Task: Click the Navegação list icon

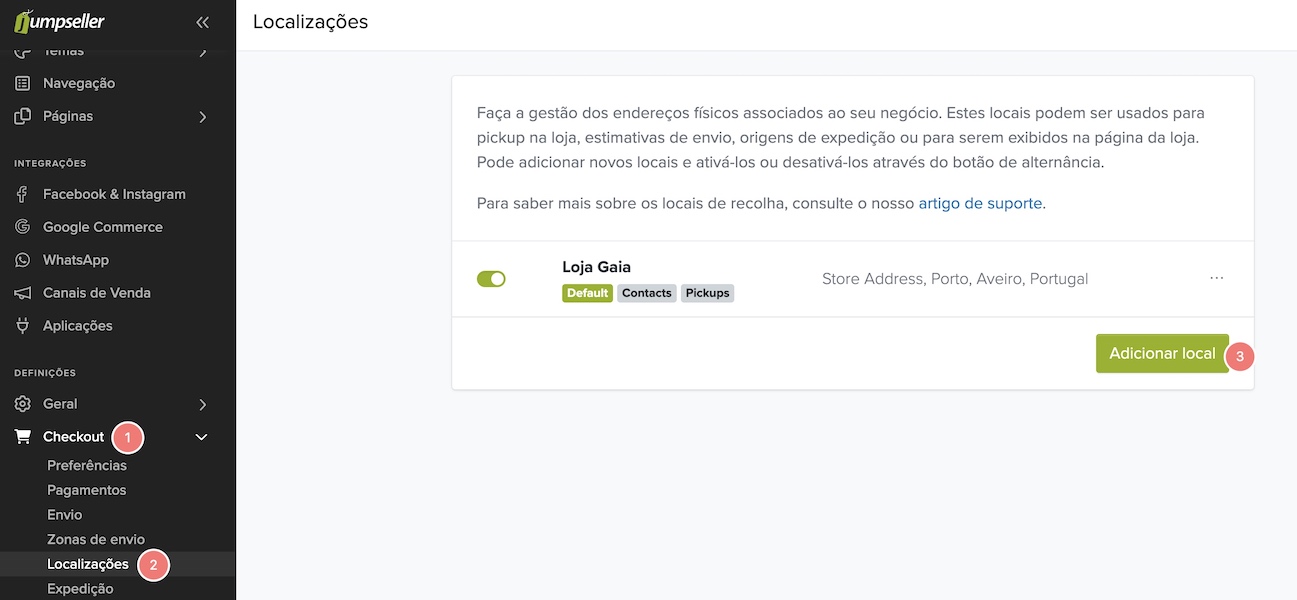Action: (22, 83)
